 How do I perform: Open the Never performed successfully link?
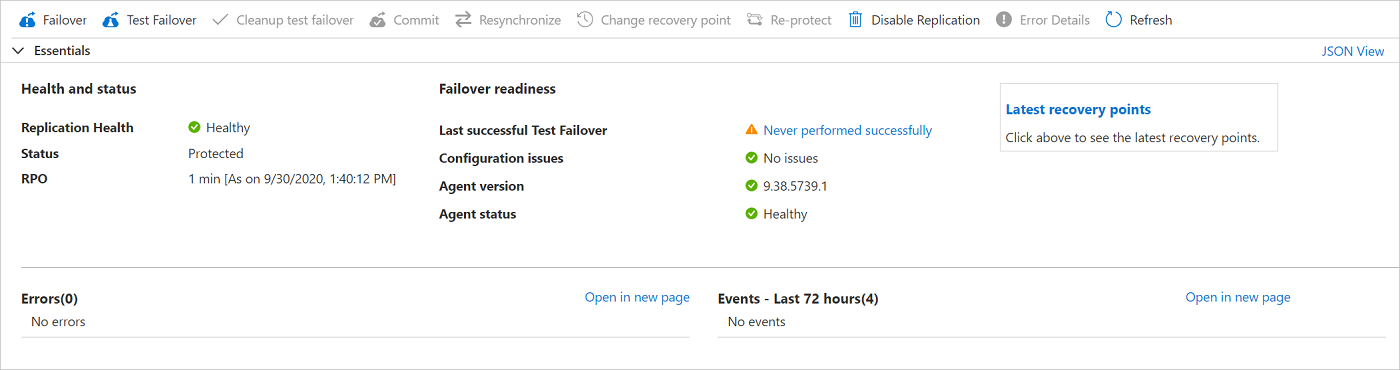point(848,130)
